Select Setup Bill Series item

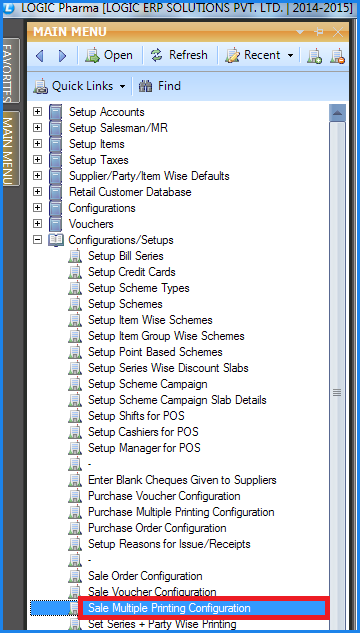tap(126, 256)
